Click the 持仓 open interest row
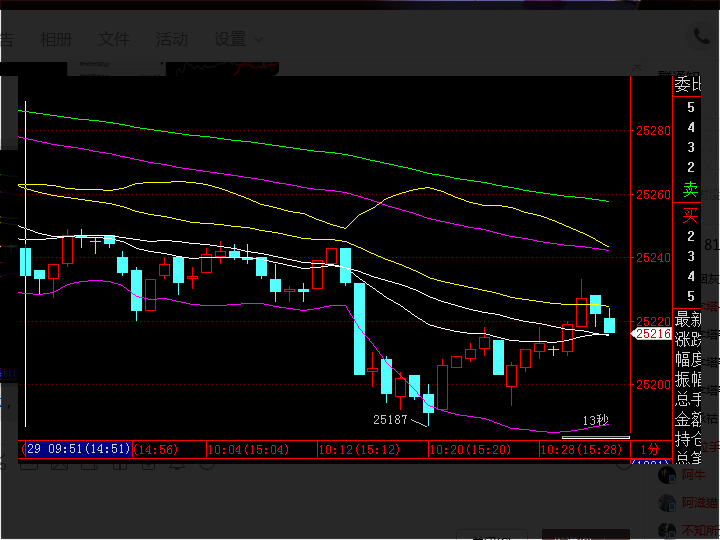 tap(687, 440)
